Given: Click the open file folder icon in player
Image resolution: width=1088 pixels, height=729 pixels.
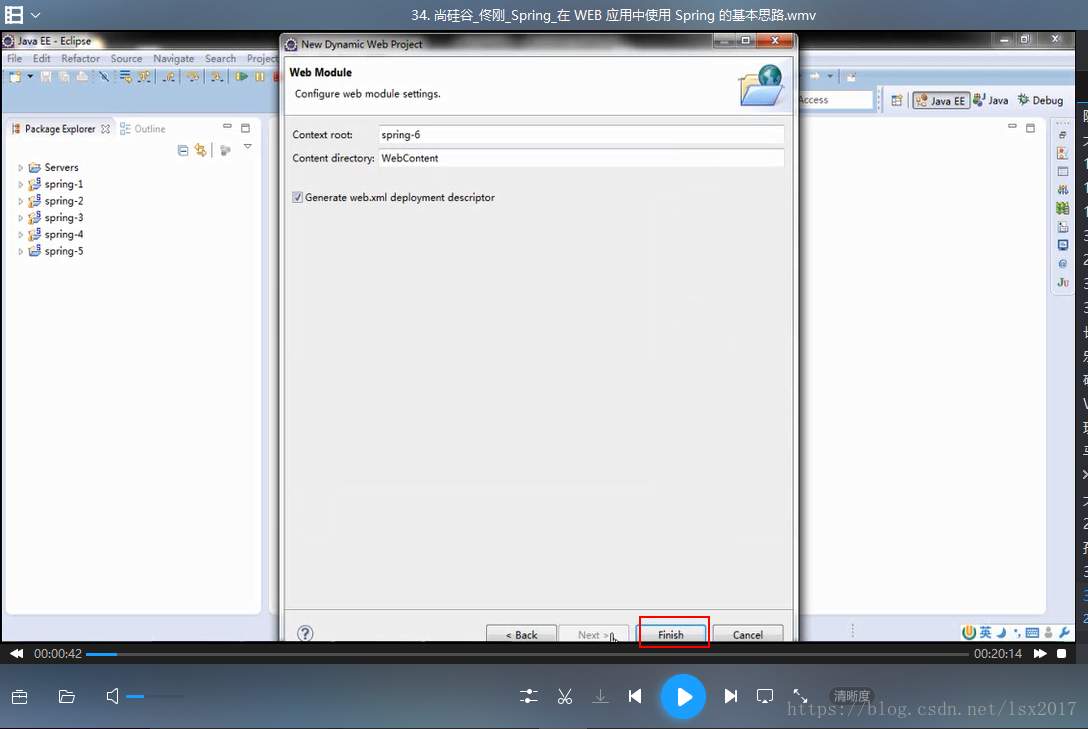Looking at the screenshot, I should tap(67, 696).
